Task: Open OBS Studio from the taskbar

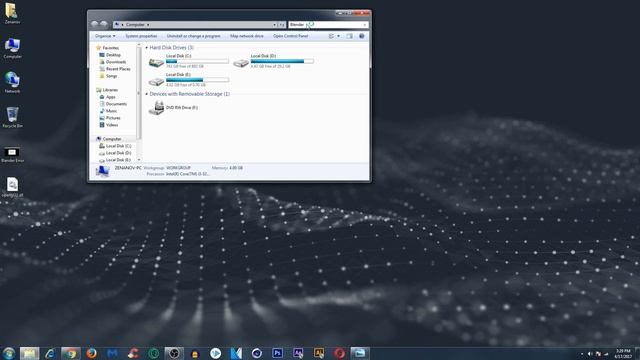Action: coord(174,353)
